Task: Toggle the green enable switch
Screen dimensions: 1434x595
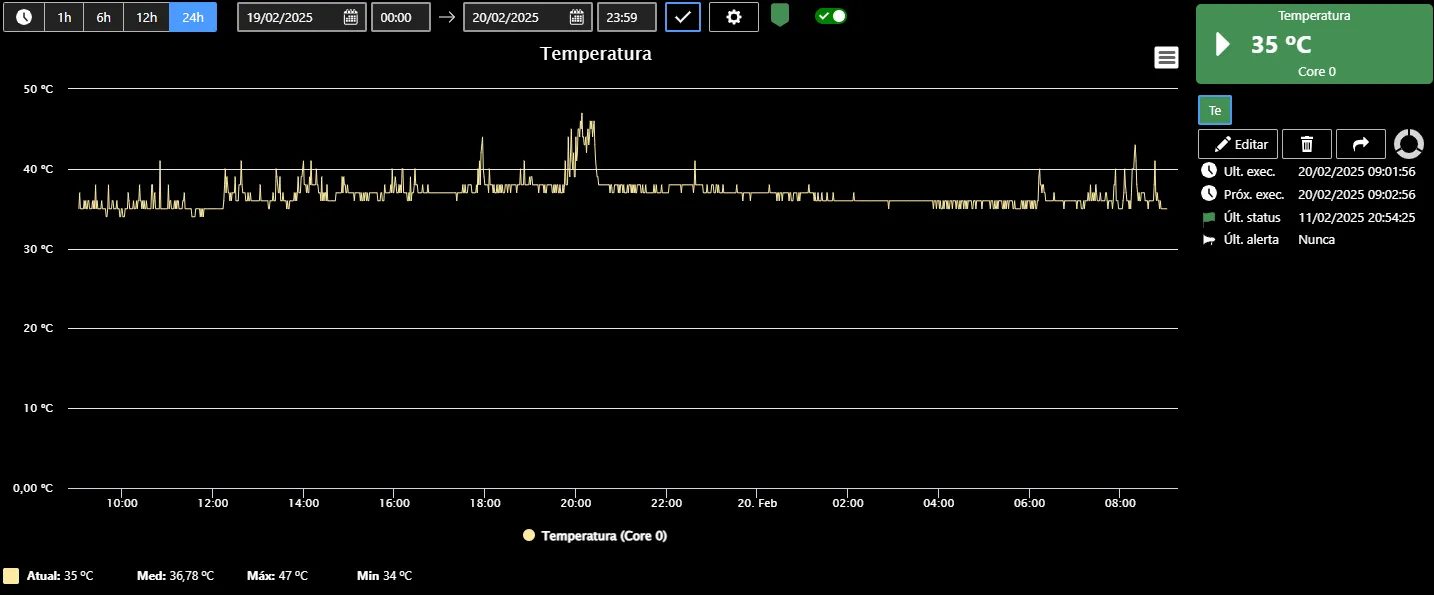Action: tap(831, 16)
